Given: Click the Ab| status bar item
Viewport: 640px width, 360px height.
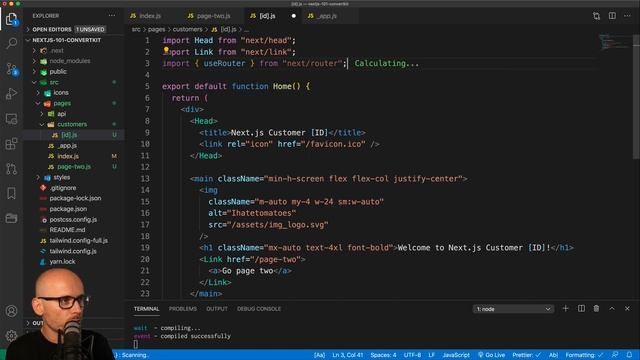Looking at the screenshot, I should 553,355.
